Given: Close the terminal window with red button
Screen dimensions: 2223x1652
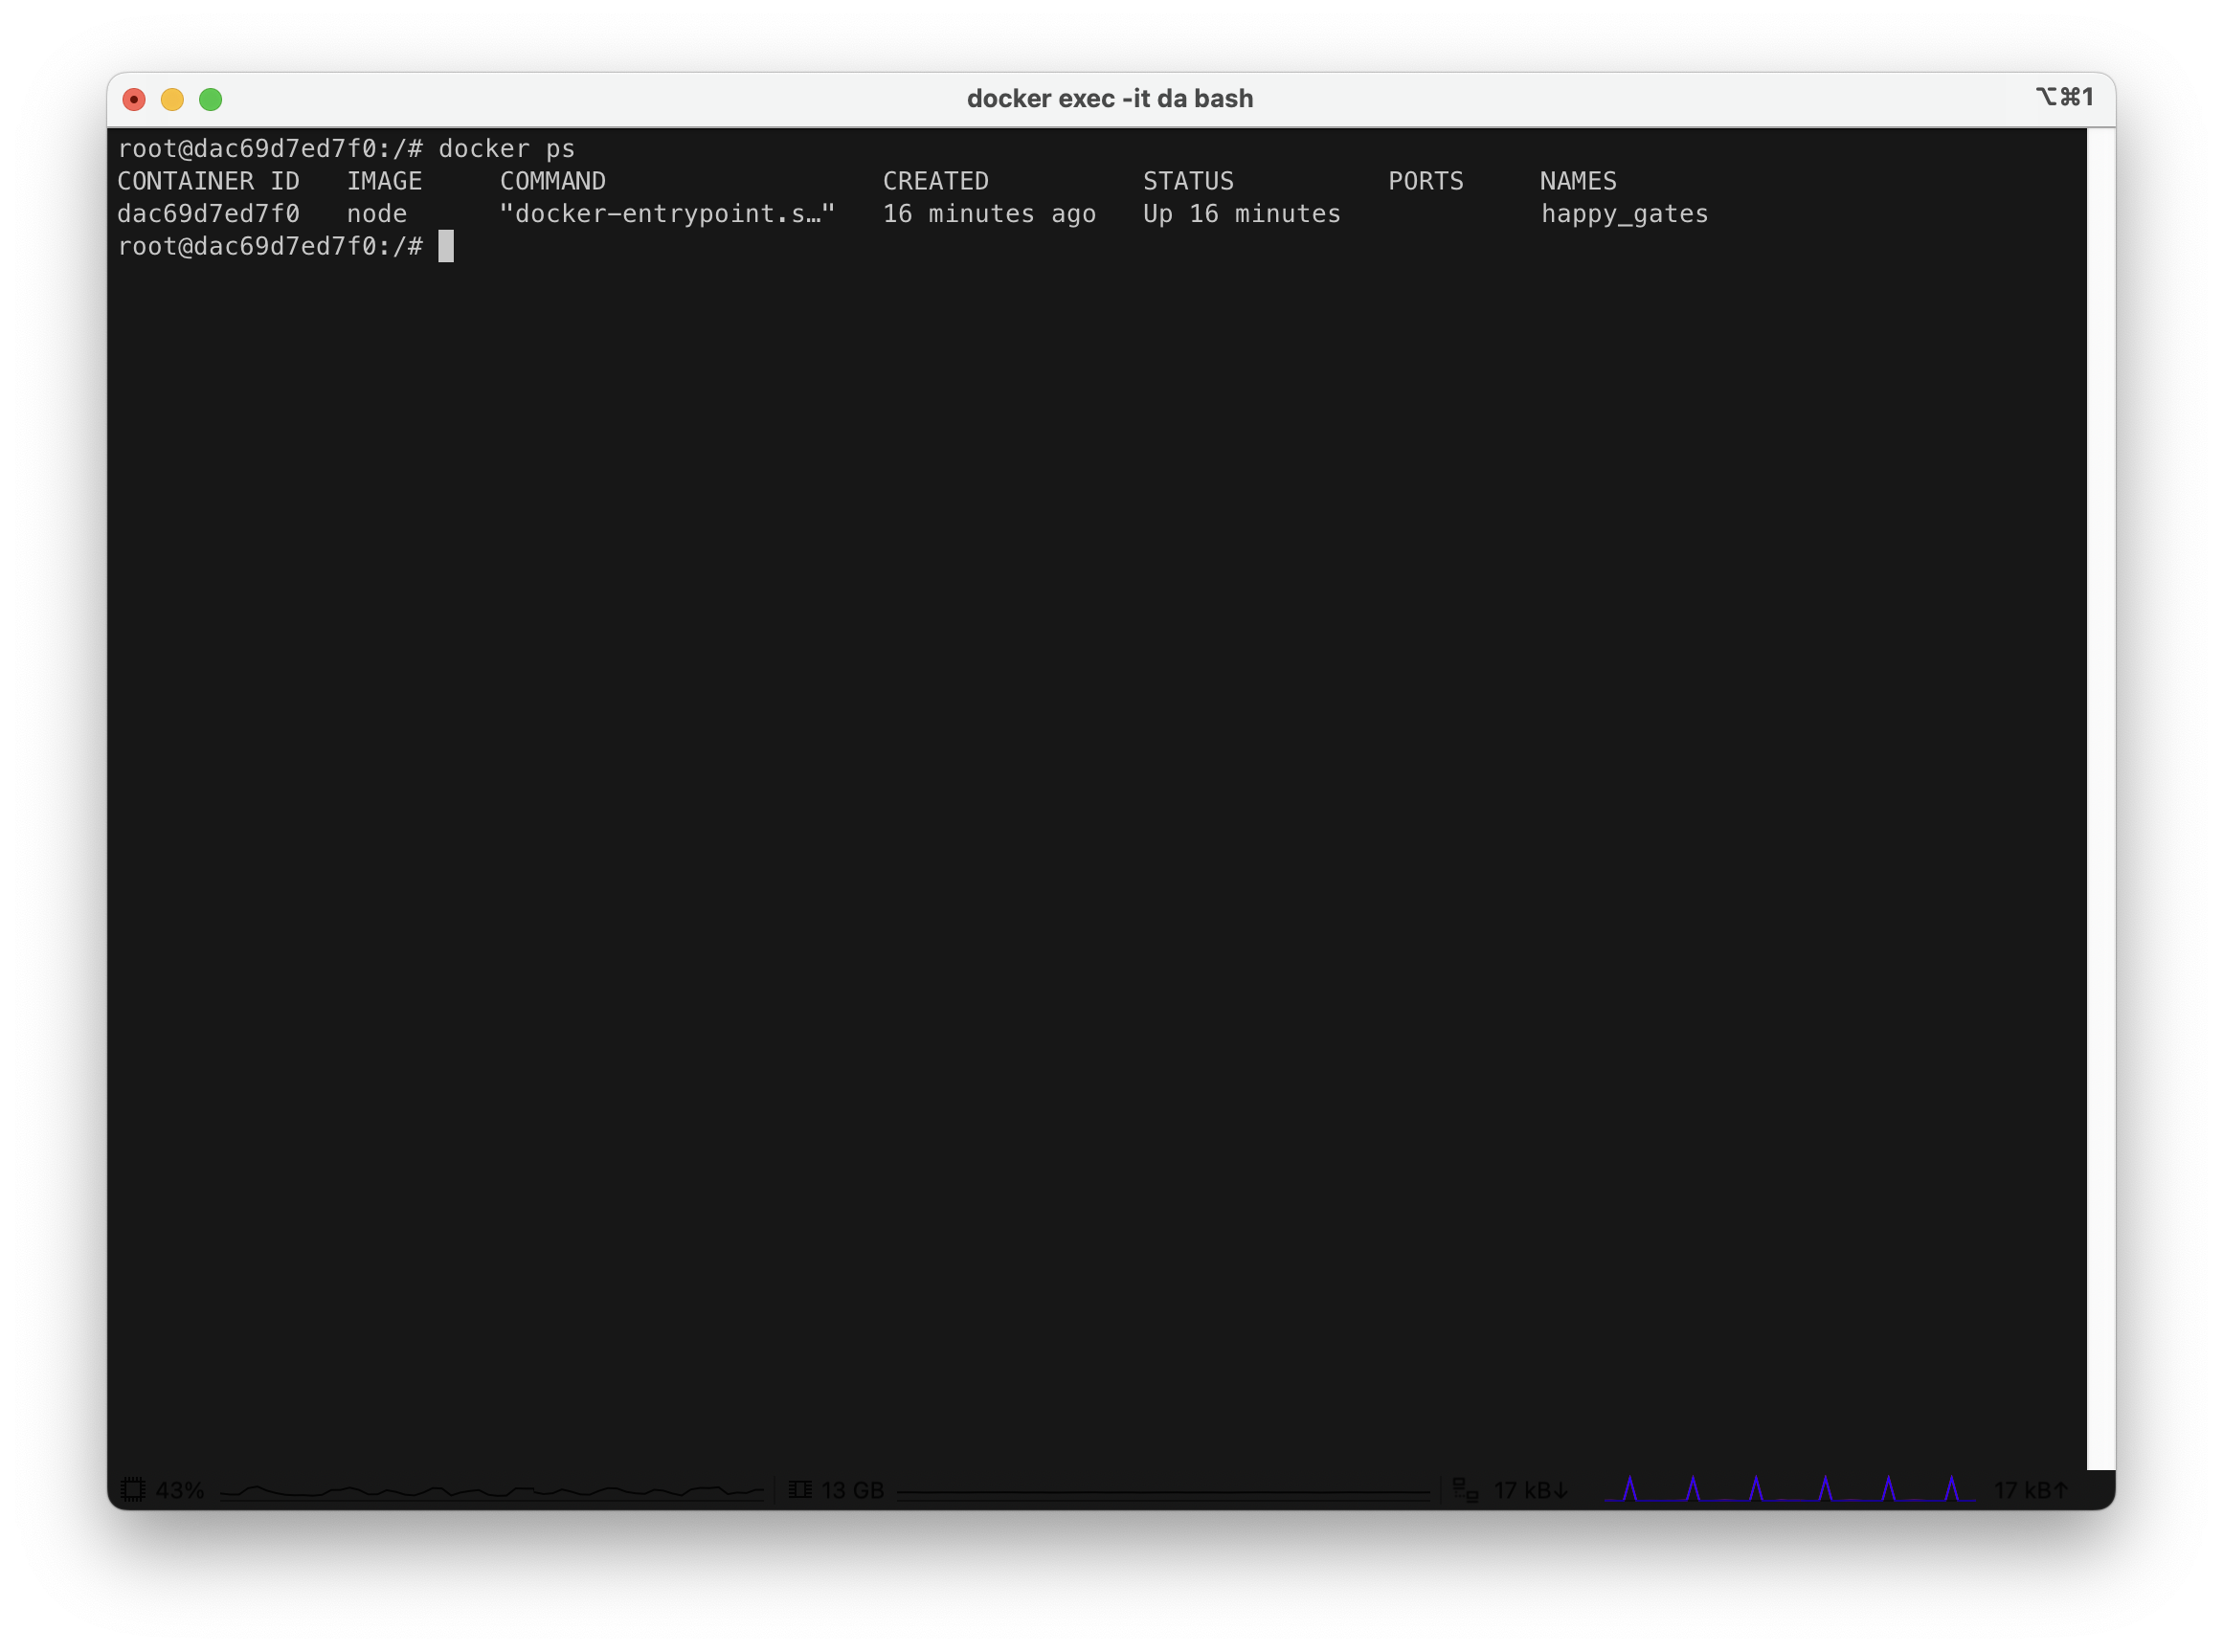Looking at the screenshot, I should pyautogui.click(x=134, y=99).
